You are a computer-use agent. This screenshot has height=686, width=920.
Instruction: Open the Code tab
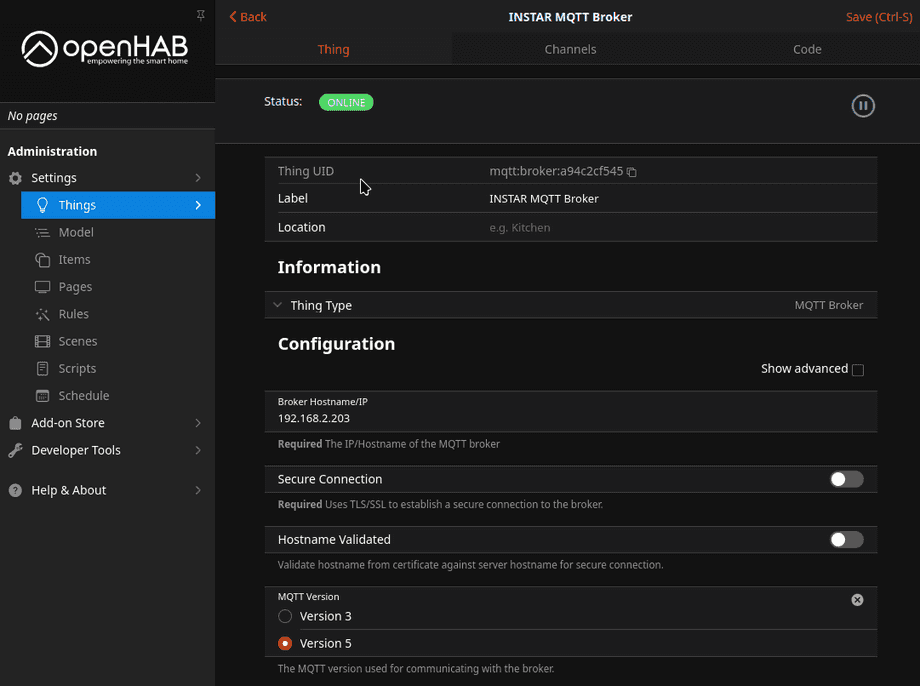807,49
